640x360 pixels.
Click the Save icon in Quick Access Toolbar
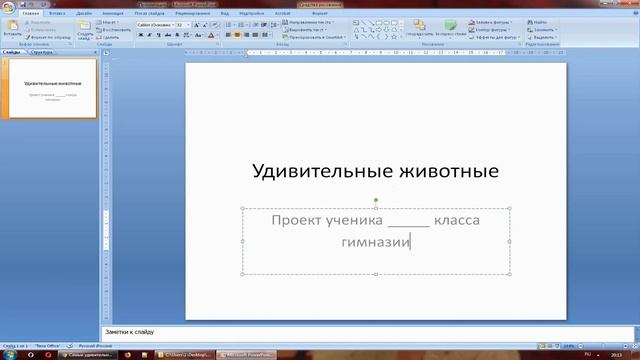tap(22, 4)
